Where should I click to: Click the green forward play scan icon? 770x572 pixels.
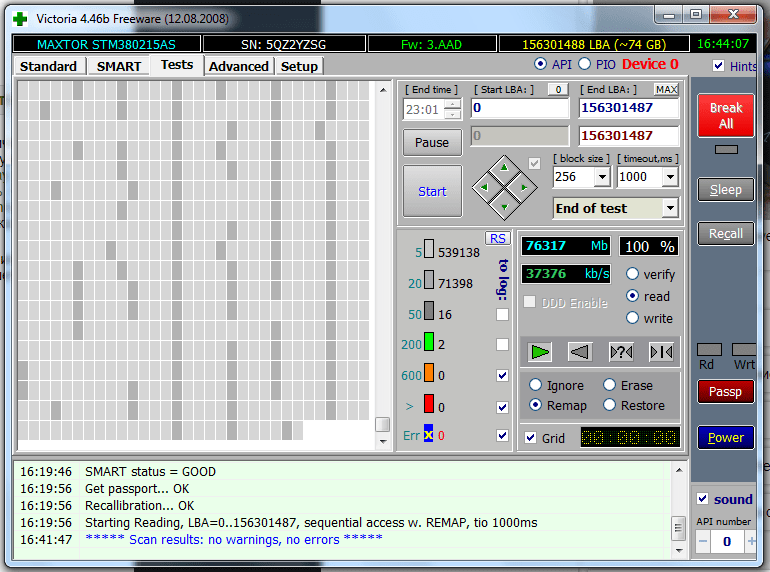click(x=540, y=351)
